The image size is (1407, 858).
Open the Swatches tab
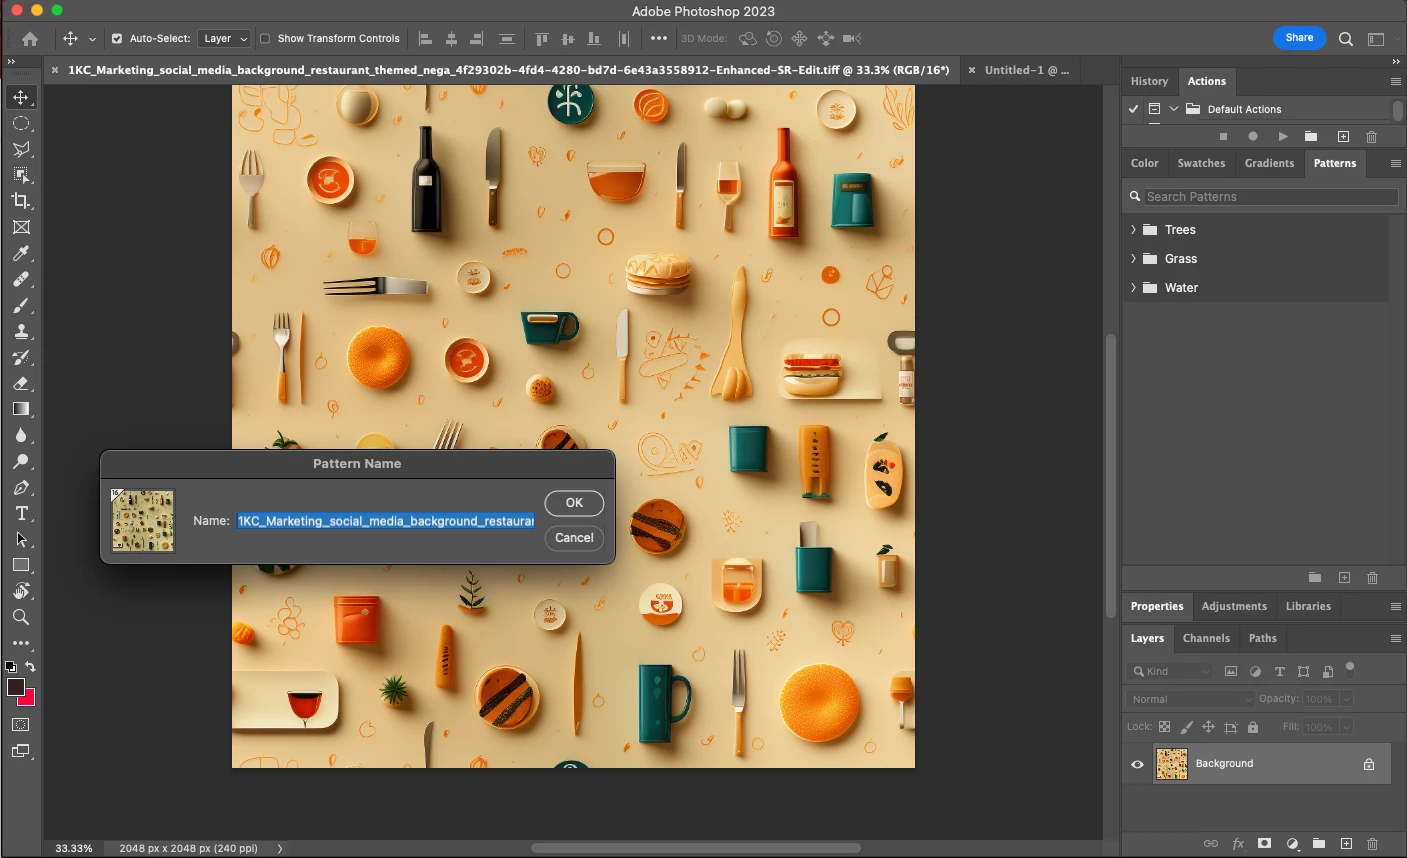[1201, 163]
